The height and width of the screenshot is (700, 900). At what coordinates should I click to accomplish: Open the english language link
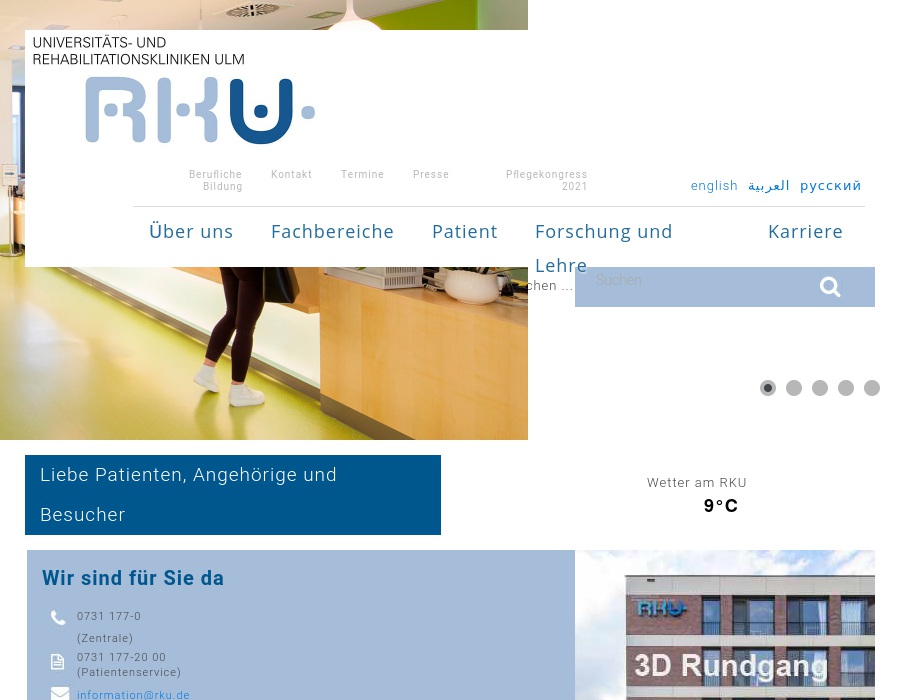tap(714, 185)
